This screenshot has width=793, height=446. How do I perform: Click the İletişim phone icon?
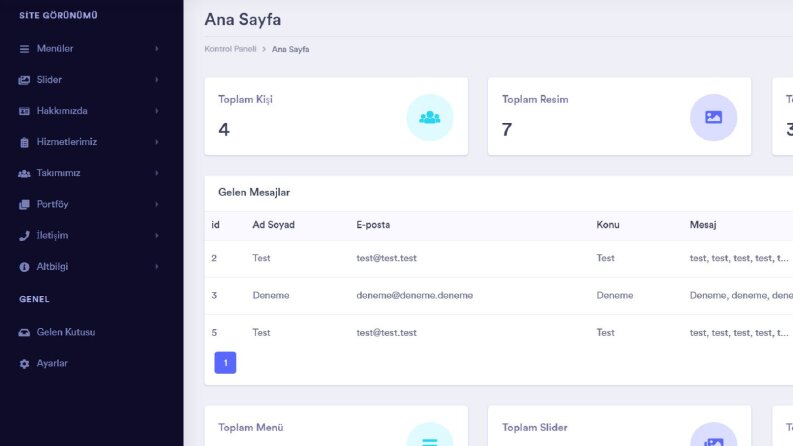coord(24,236)
